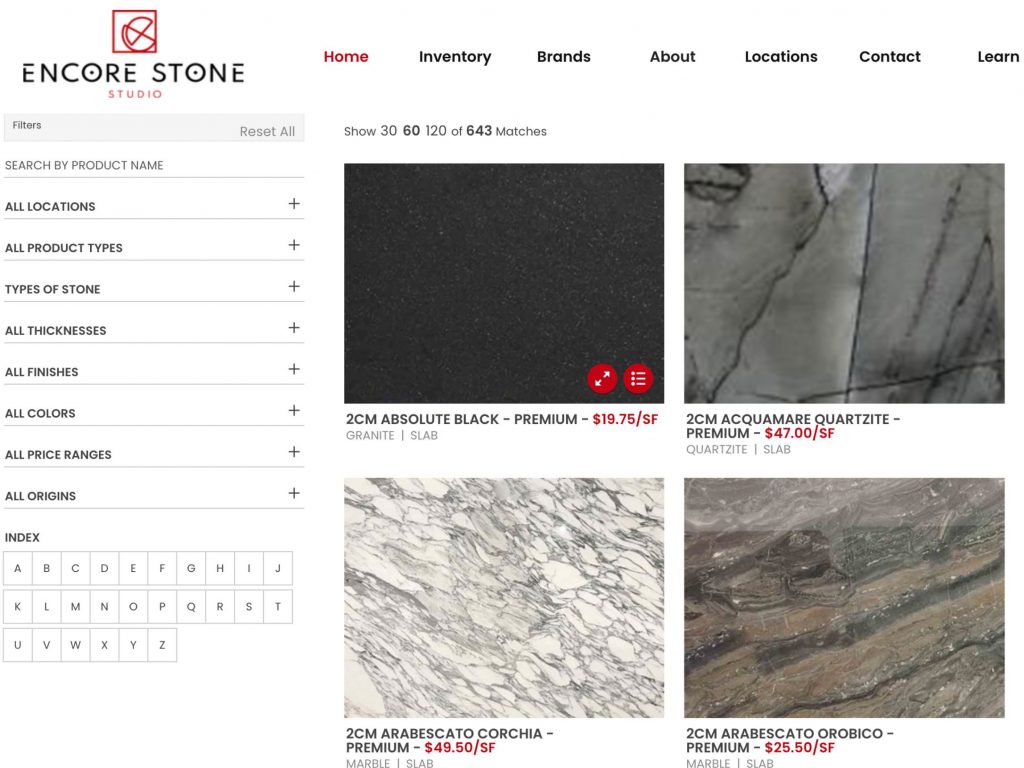Select index letter J
Viewport: 1024px width, 768px height.
(278, 568)
